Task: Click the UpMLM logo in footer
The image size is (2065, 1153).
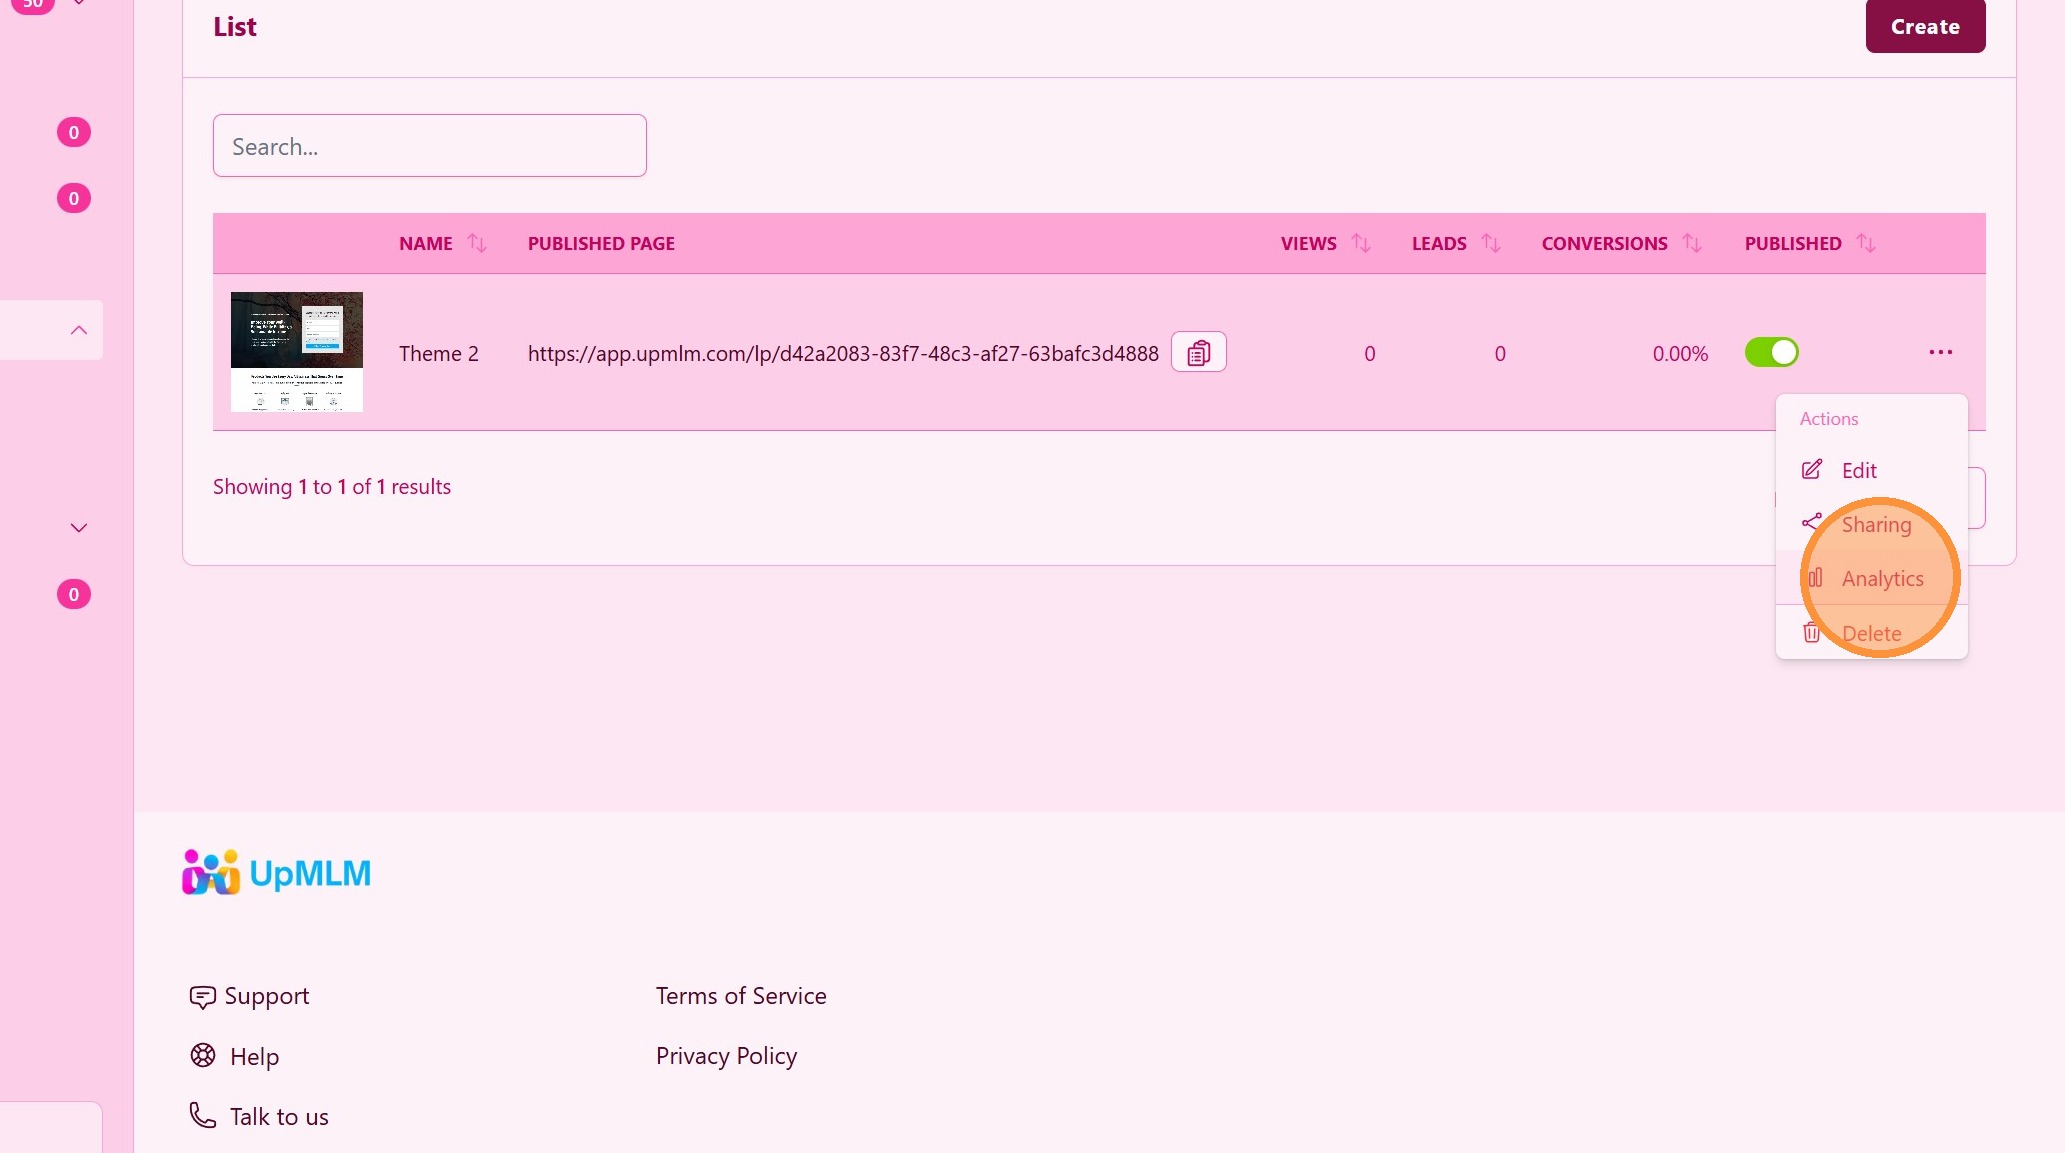Action: (x=277, y=873)
